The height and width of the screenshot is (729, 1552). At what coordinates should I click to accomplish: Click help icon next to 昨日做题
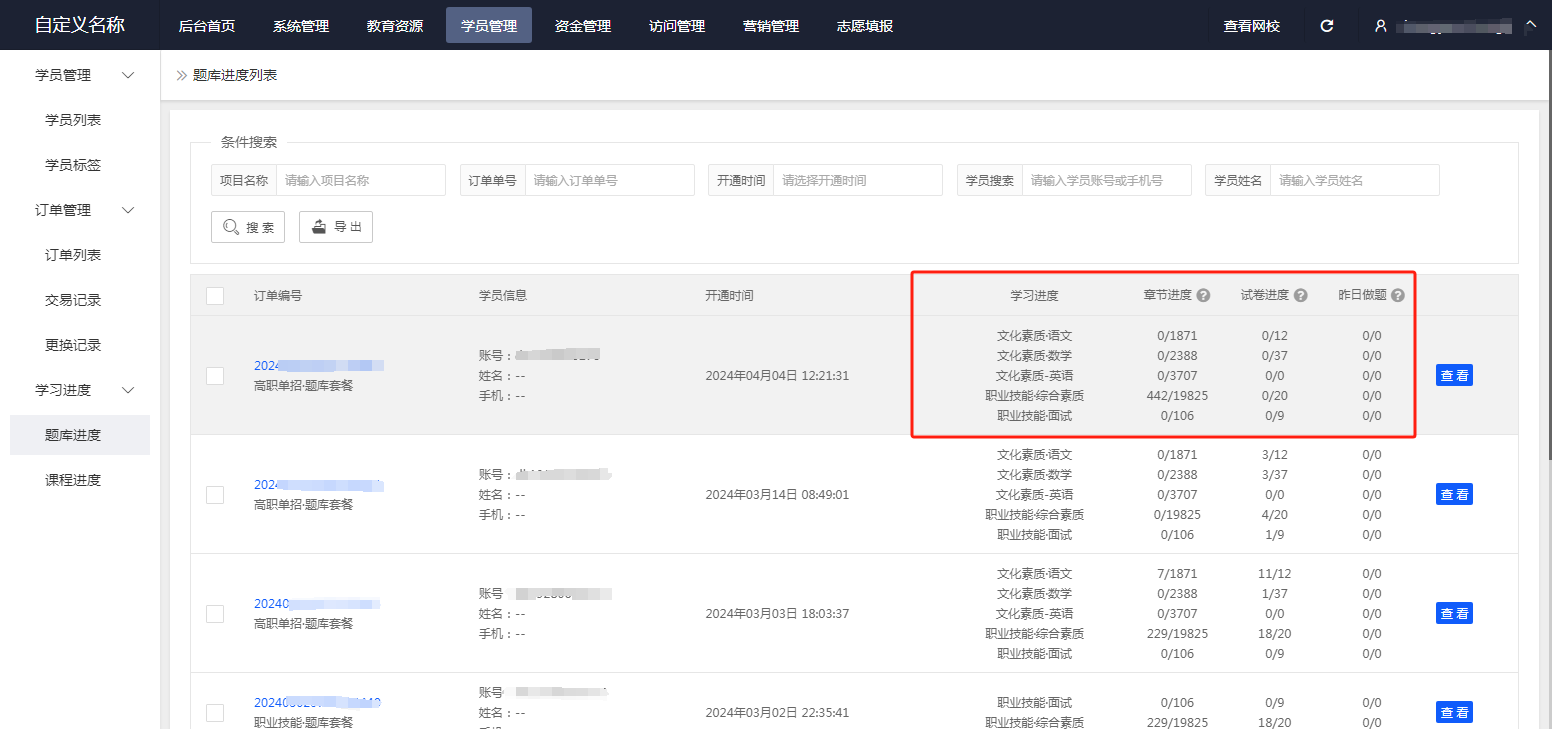[x=1397, y=296]
